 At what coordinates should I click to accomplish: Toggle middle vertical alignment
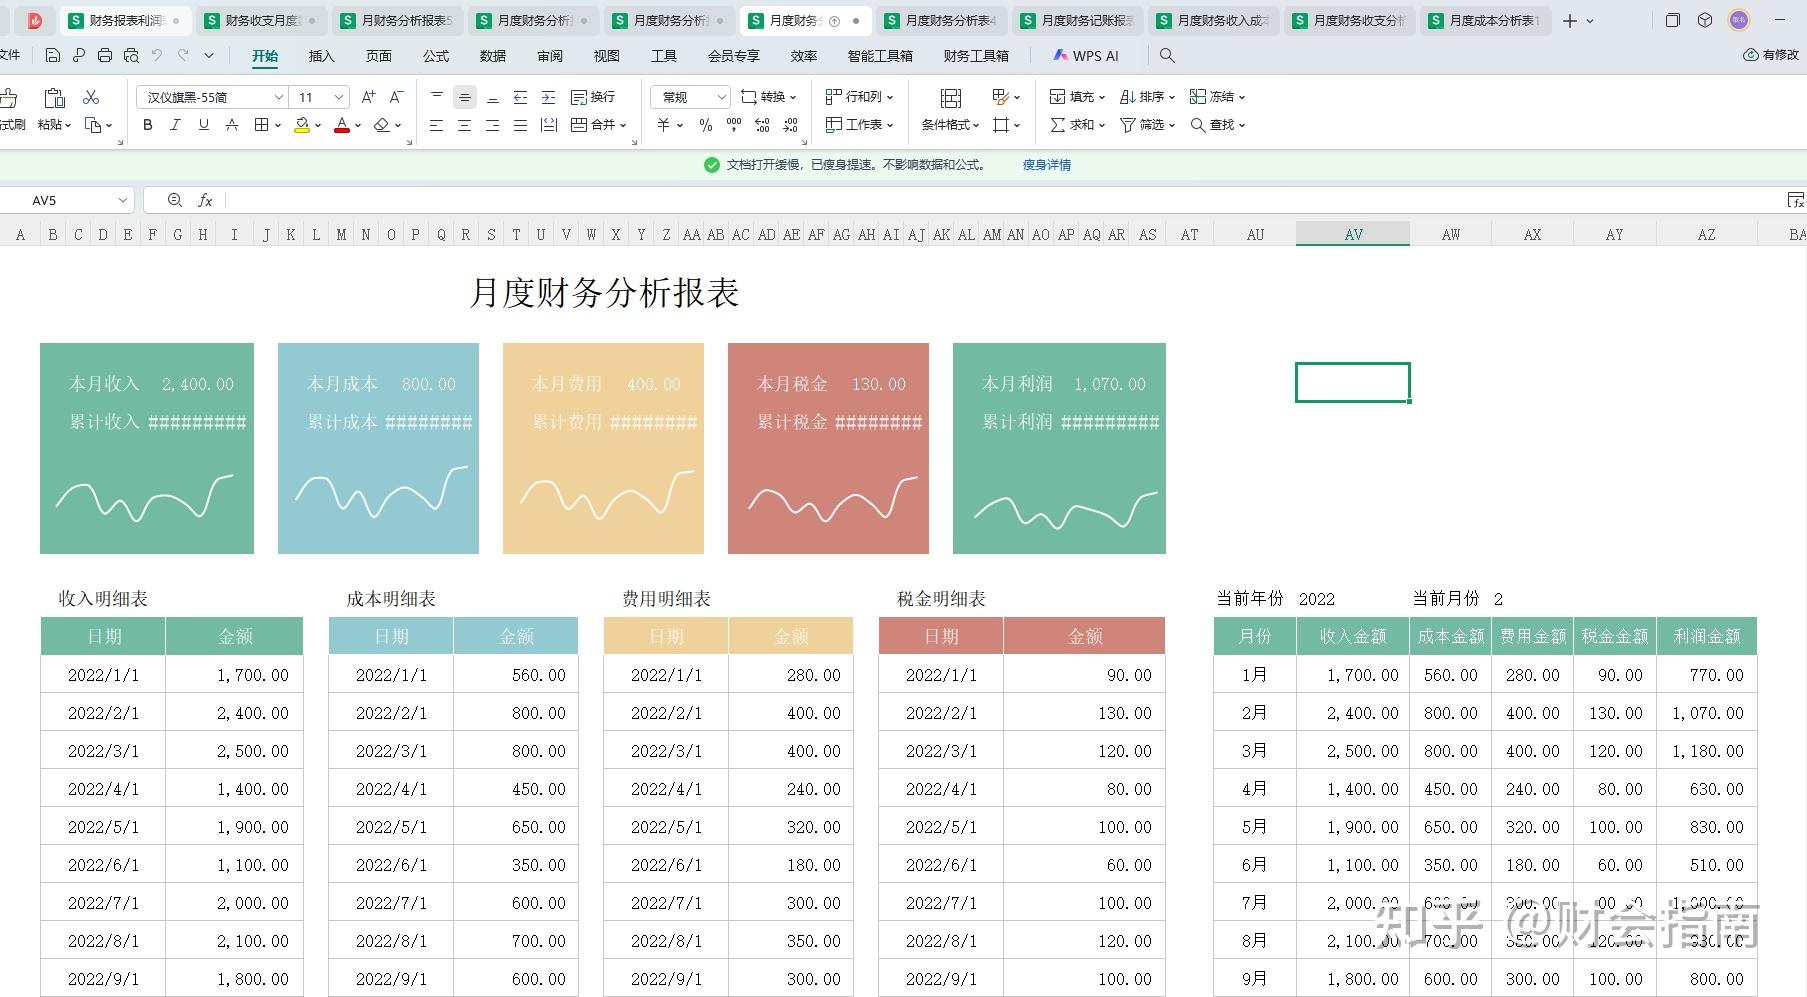[x=465, y=97]
